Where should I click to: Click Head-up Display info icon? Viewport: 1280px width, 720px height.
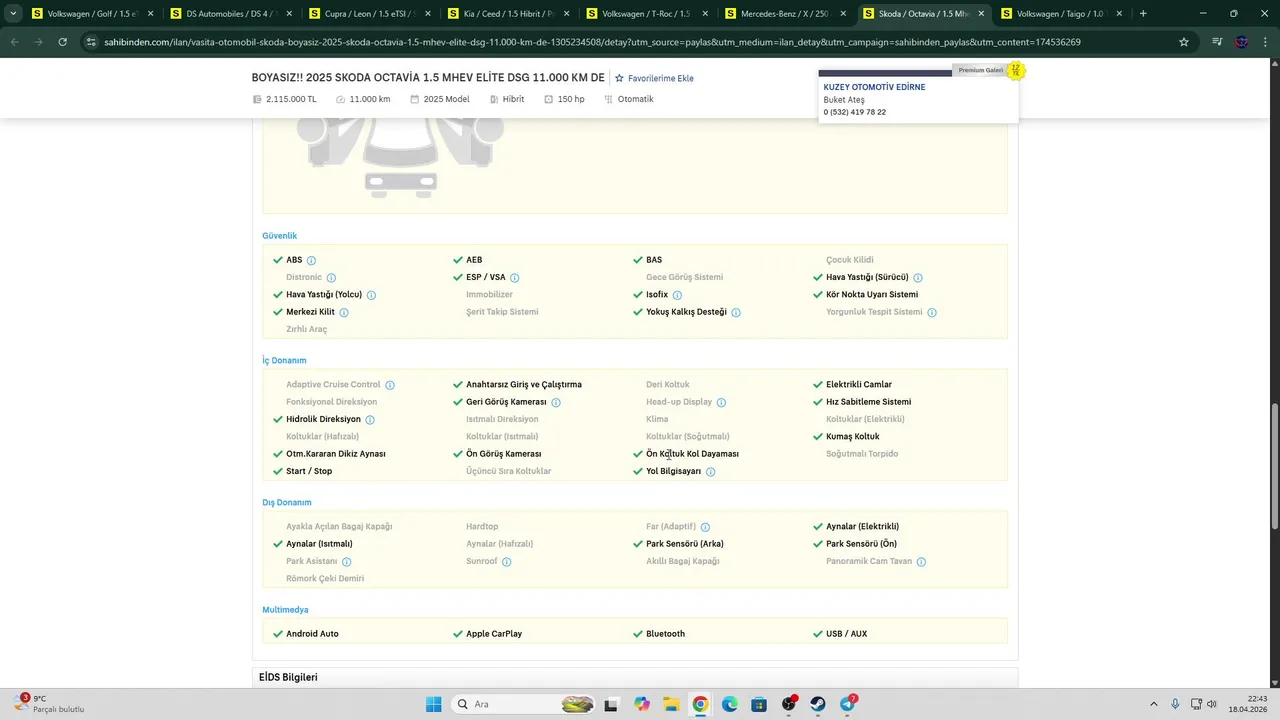(x=721, y=402)
